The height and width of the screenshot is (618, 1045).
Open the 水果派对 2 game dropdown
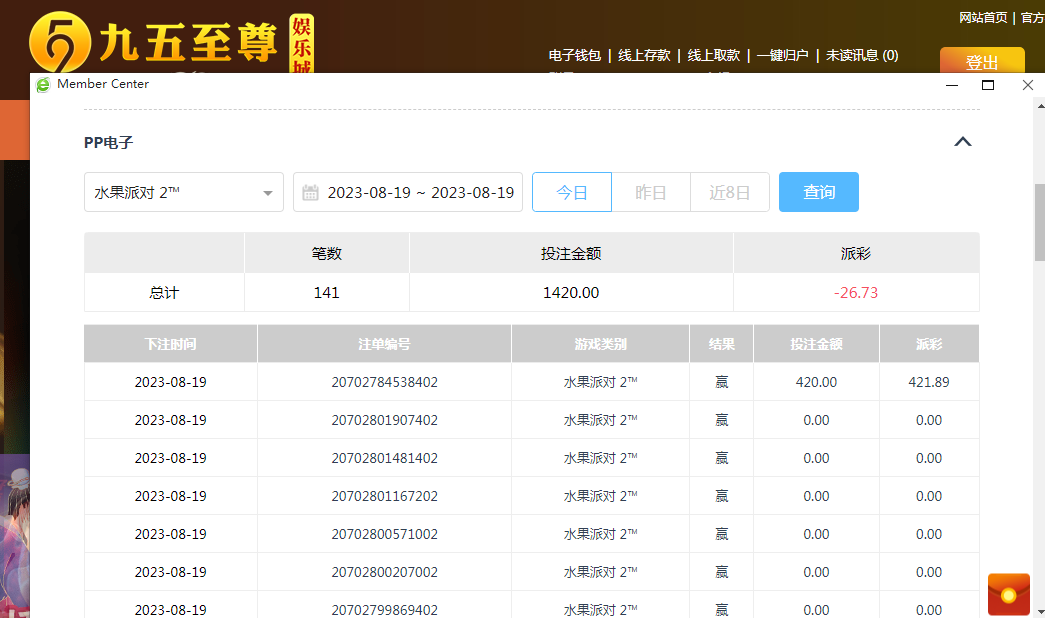coord(184,193)
